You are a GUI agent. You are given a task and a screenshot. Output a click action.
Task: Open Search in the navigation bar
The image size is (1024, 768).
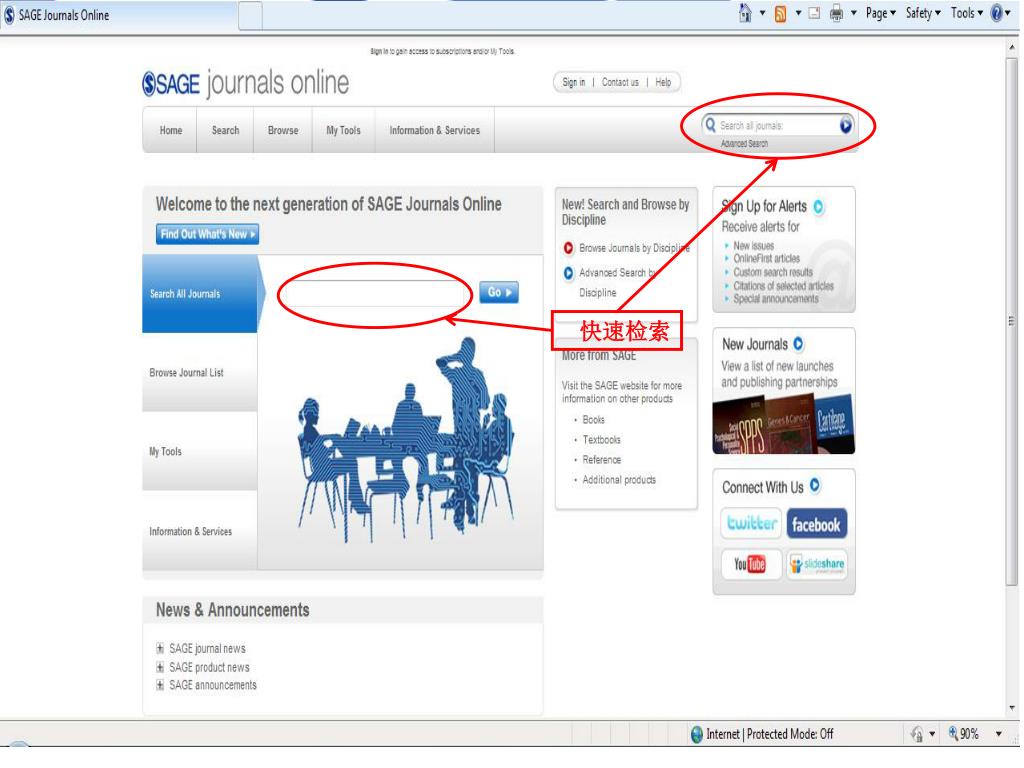(x=225, y=131)
